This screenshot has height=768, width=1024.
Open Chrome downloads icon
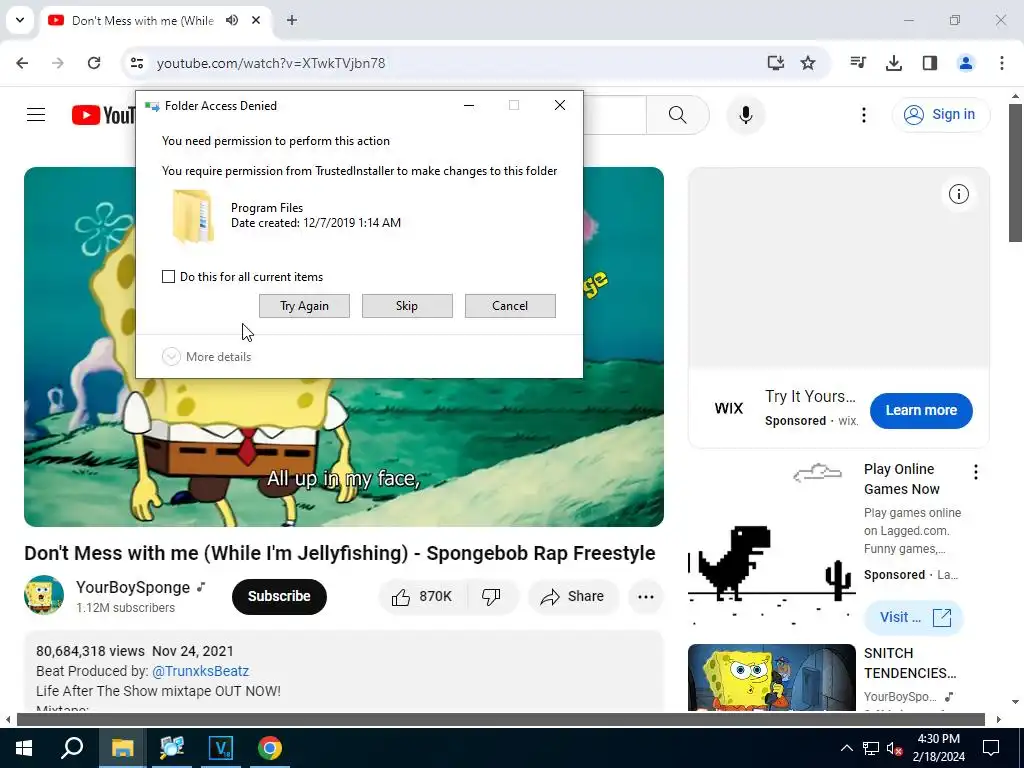[x=894, y=63]
